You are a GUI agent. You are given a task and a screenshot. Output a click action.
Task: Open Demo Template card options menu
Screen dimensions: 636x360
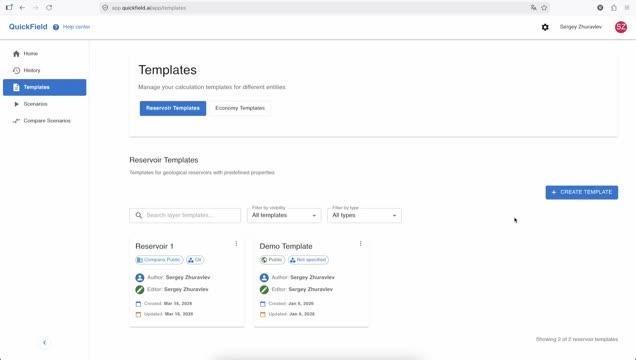(360, 244)
